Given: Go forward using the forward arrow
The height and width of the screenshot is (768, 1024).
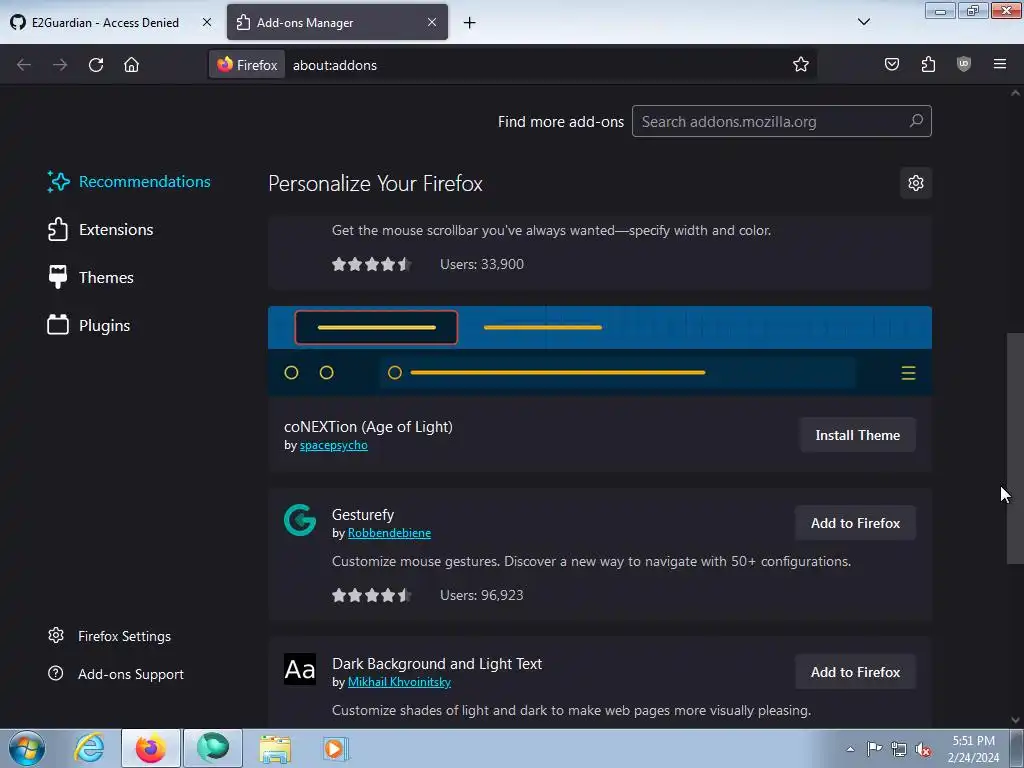Looking at the screenshot, I should (x=60, y=65).
